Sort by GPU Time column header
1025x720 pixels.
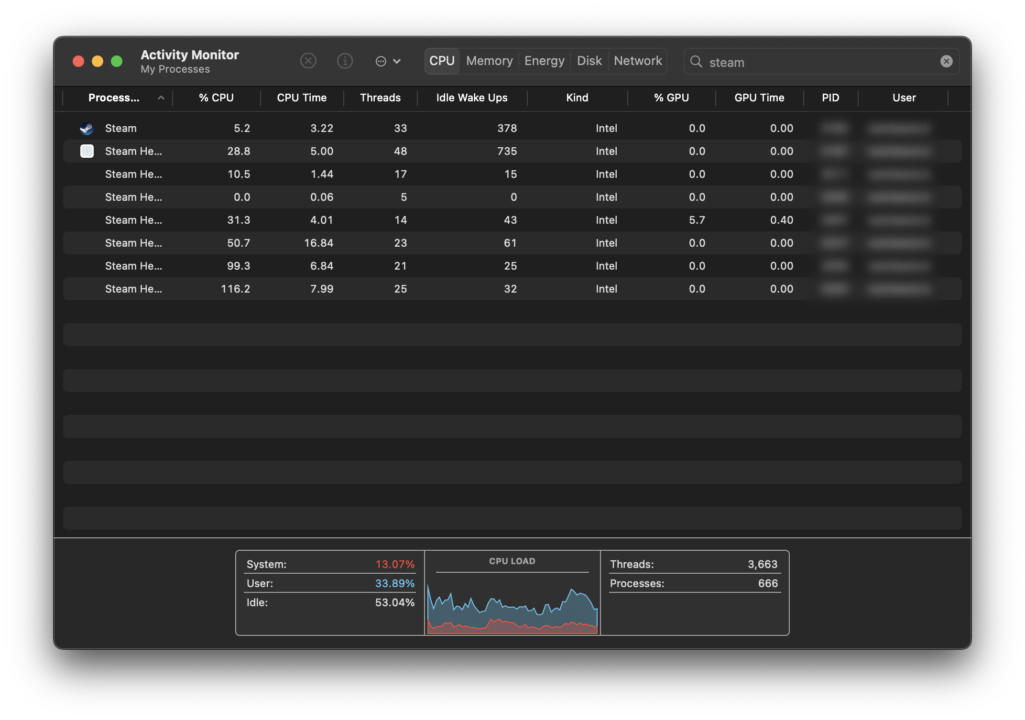click(x=759, y=97)
